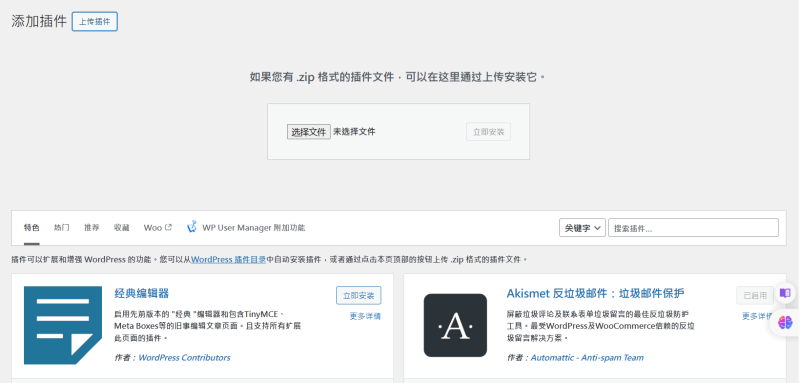This screenshot has width=800, height=383.
Task: Open 更多详情 for 经典编辑器
Action: [365, 316]
